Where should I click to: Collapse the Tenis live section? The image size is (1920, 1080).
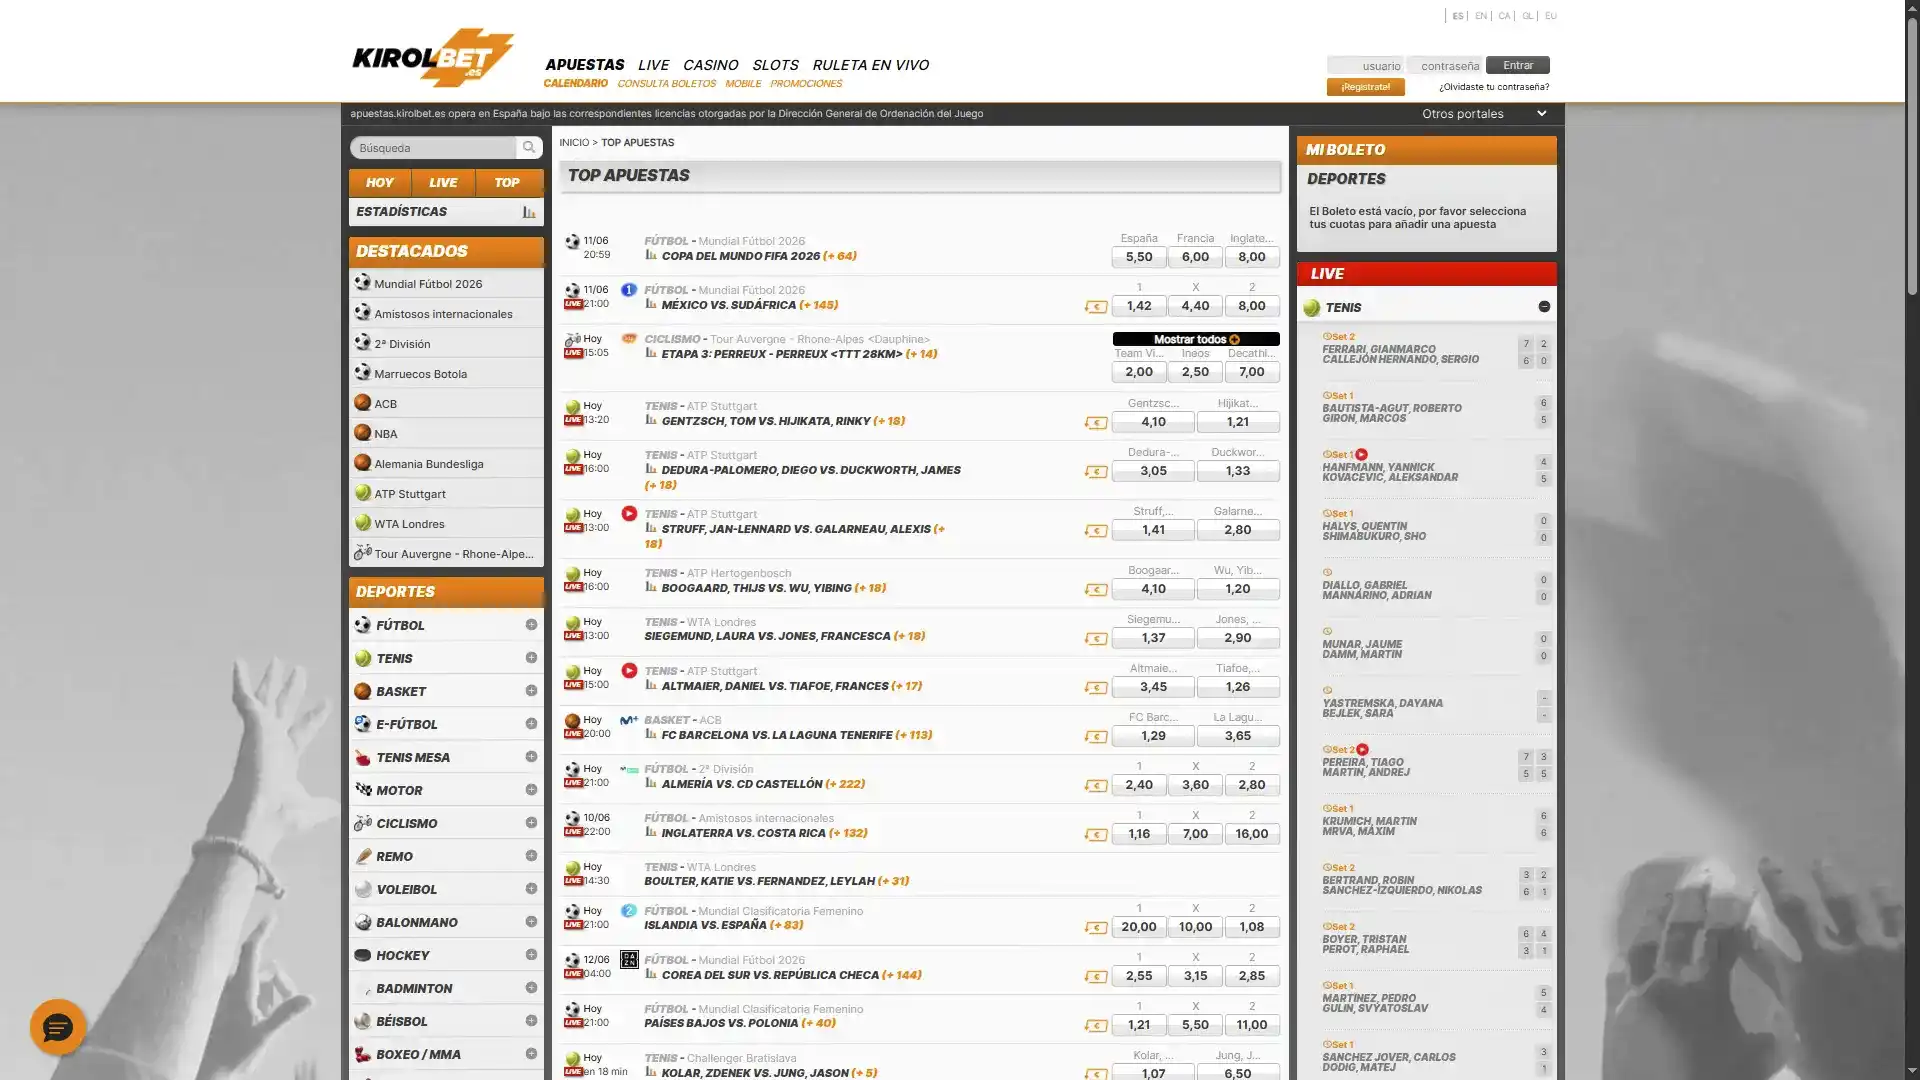[x=1544, y=307]
